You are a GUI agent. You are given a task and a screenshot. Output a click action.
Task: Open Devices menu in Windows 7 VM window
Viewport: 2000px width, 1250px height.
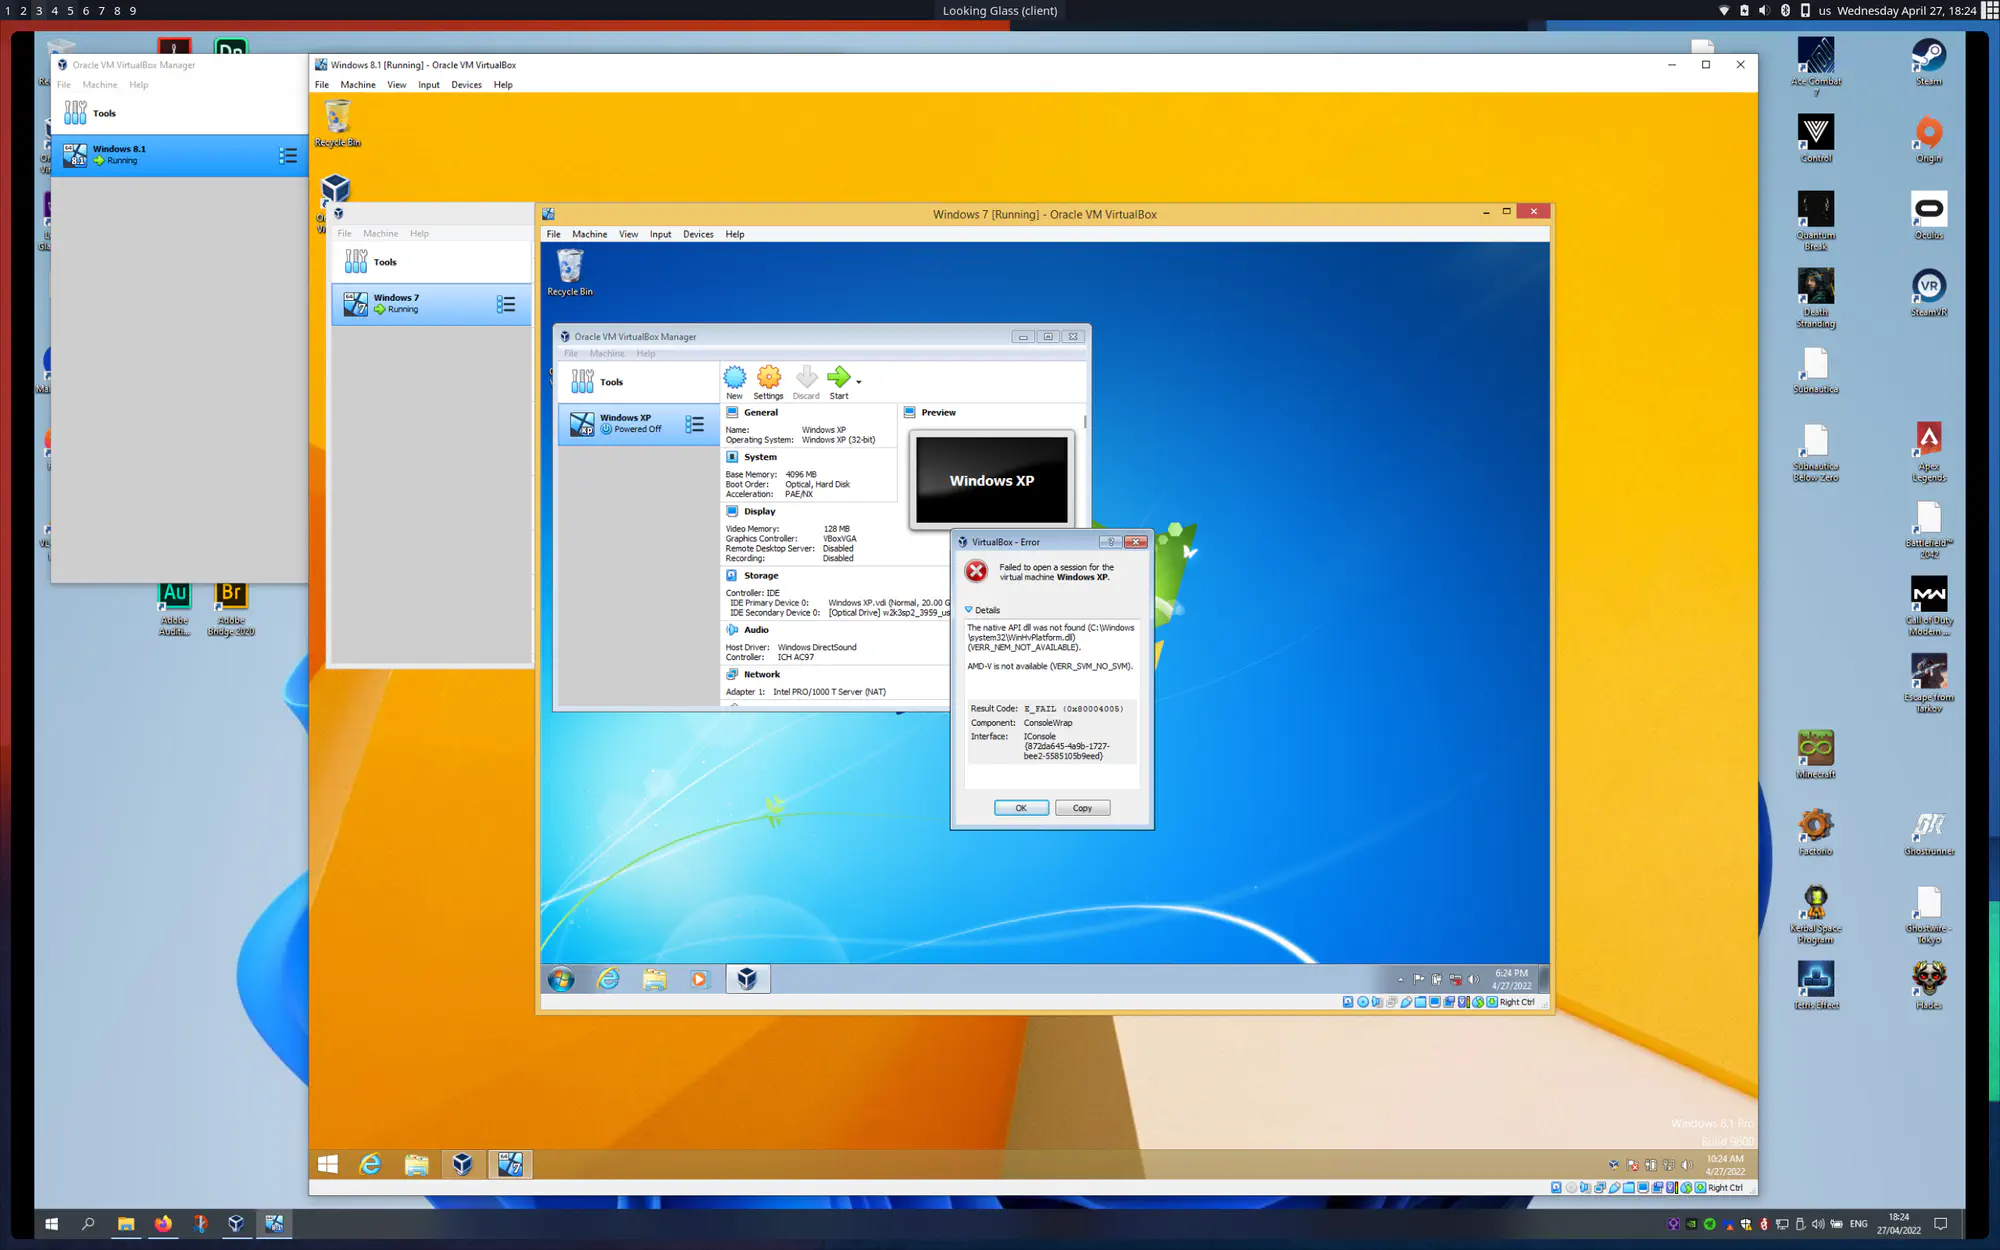pyautogui.click(x=698, y=234)
